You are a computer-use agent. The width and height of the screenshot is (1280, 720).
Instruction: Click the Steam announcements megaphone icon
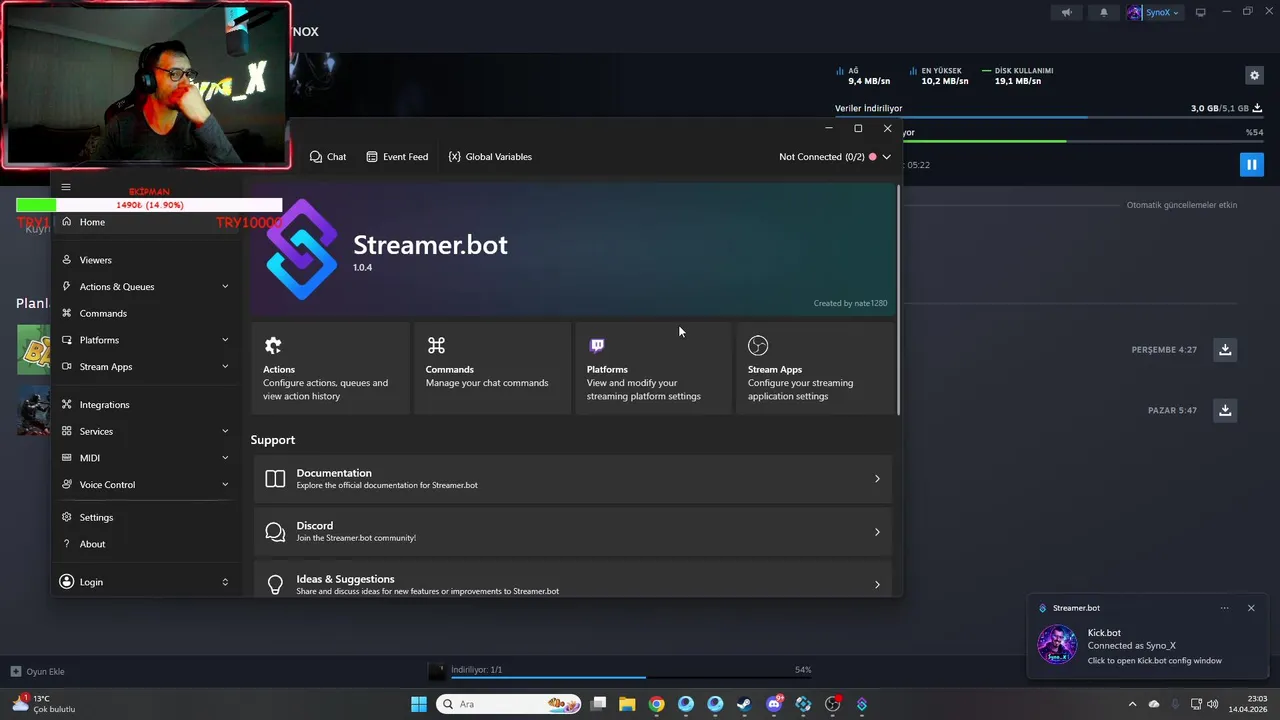tap(1066, 13)
